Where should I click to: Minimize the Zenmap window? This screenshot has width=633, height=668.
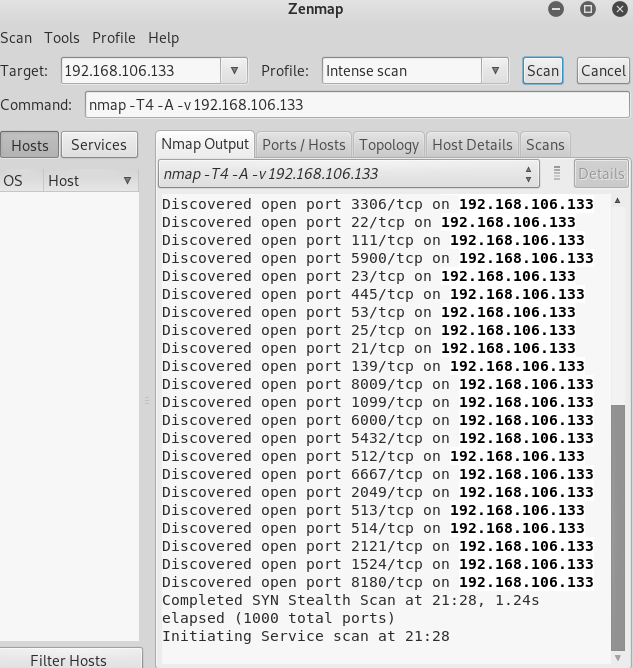555,9
